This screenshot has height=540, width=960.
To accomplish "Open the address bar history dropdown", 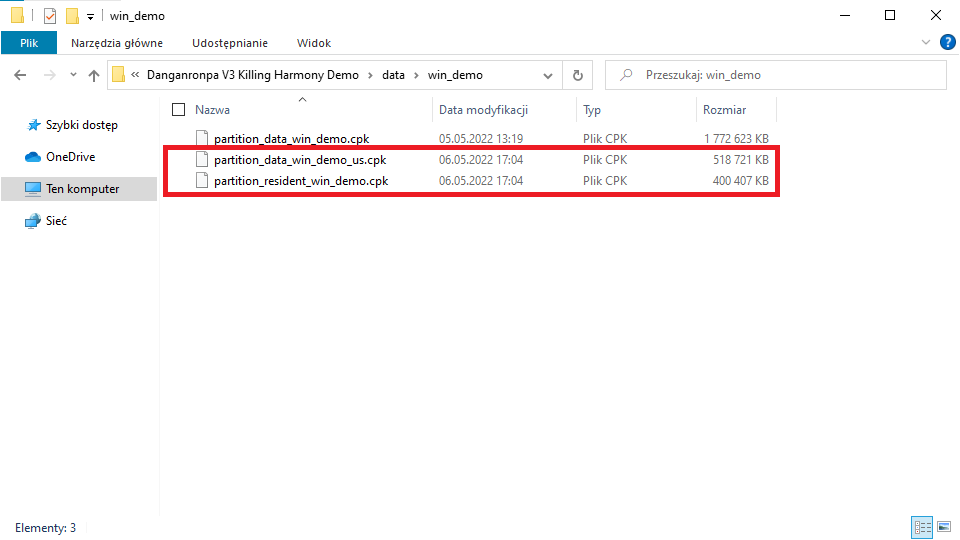I will point(547,75).
